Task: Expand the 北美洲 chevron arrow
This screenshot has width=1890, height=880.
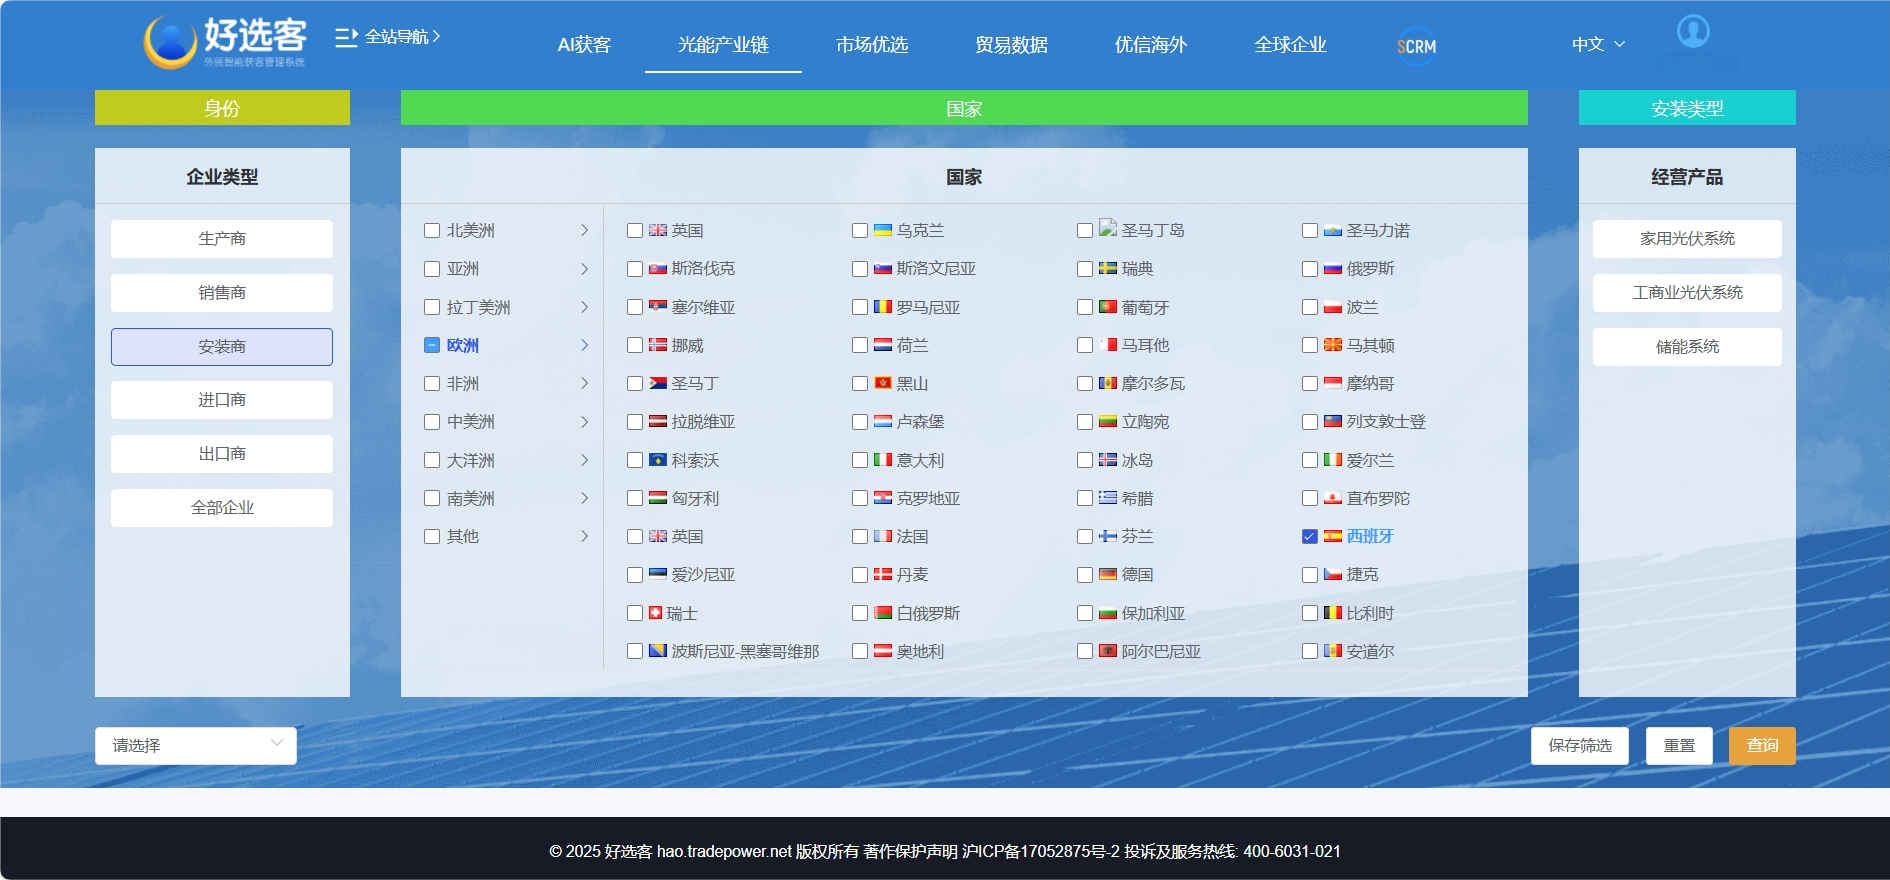Action: coord(584,230)
